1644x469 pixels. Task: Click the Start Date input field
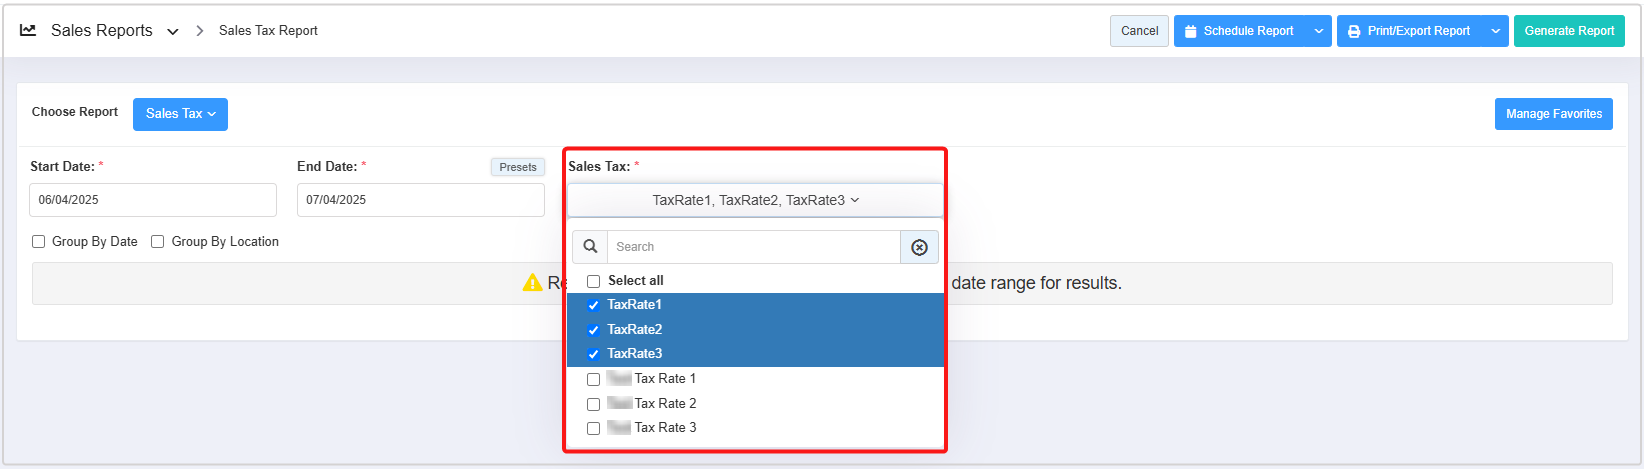153,200
